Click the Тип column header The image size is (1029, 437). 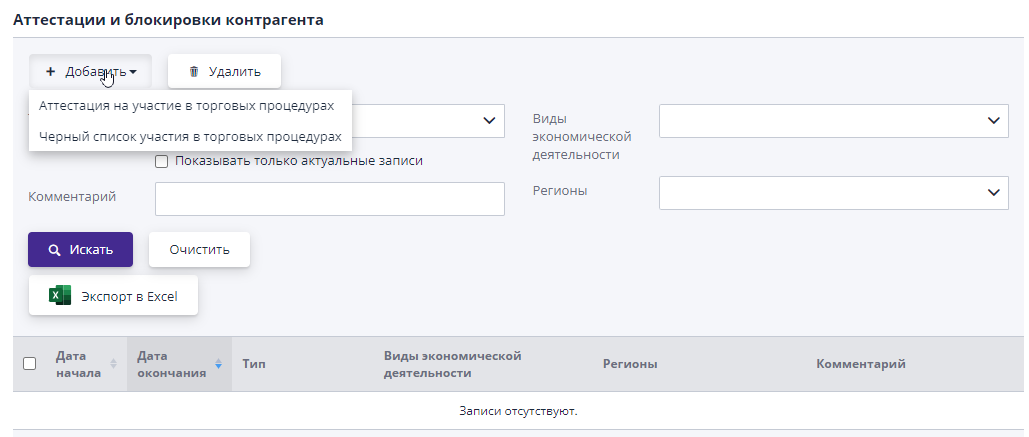253,364
